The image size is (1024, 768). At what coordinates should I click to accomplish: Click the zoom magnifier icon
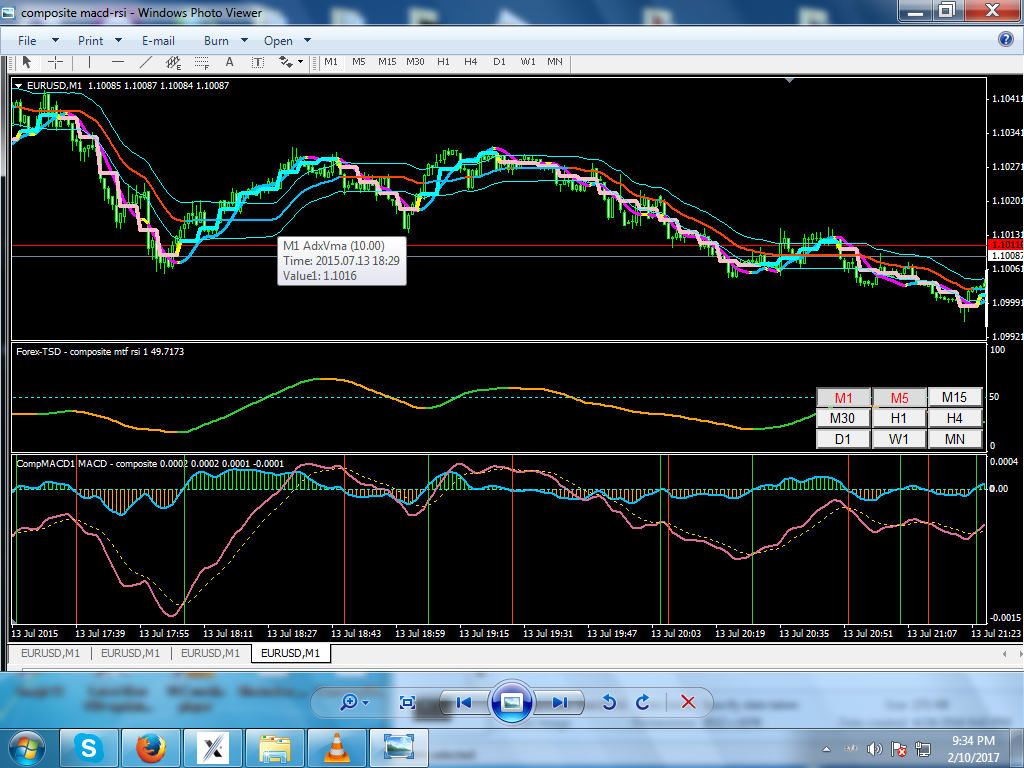point(349,702)
